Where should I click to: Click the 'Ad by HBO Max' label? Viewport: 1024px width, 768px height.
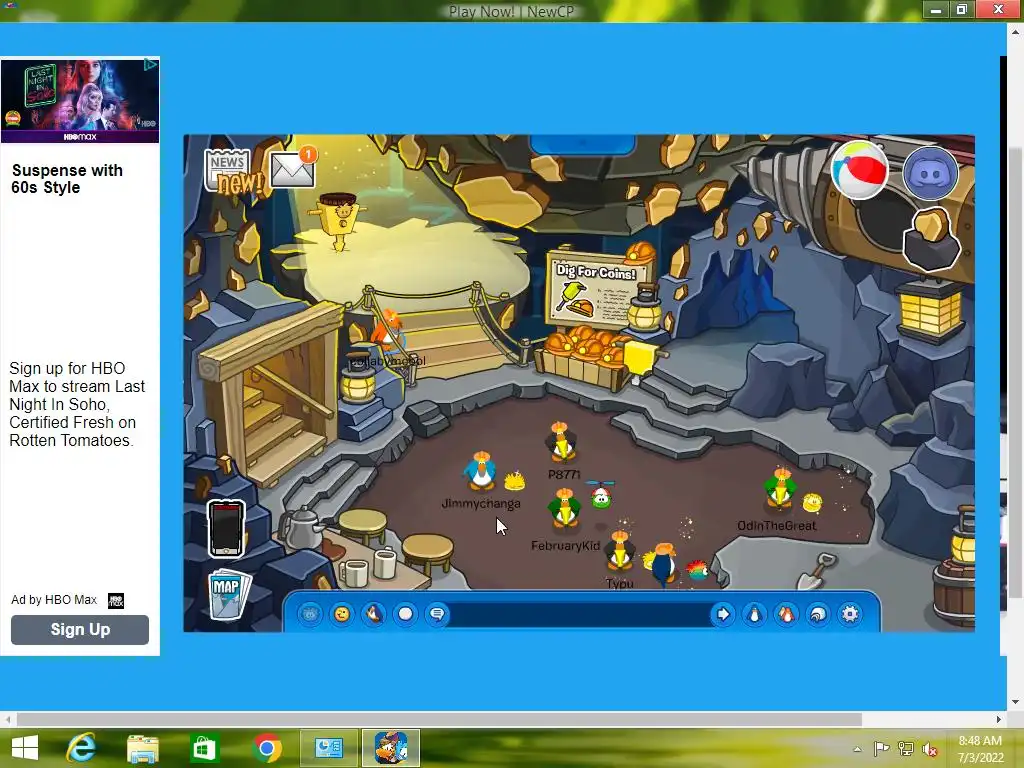click(54, 600)
